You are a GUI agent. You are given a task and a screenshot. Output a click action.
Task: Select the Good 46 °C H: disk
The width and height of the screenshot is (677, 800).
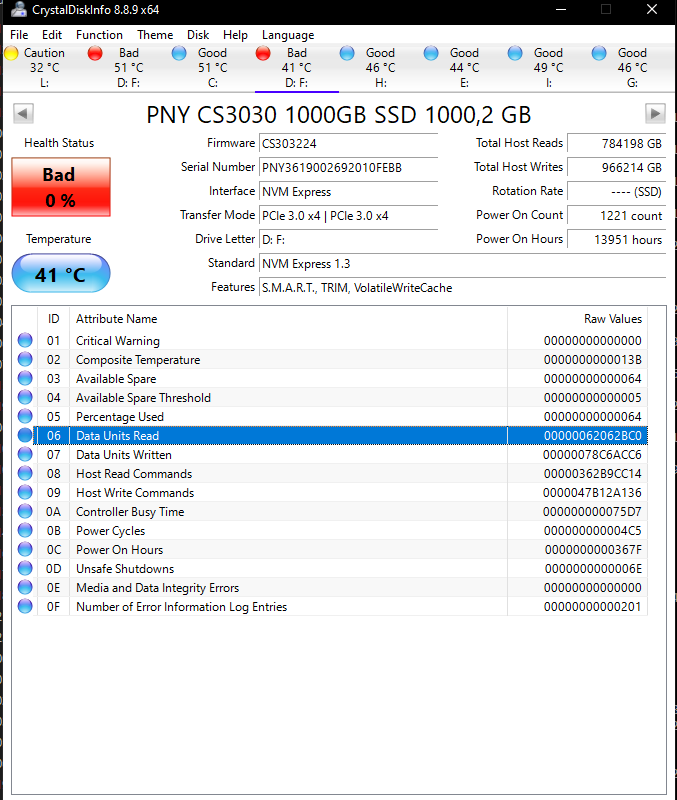pos(381,67)
